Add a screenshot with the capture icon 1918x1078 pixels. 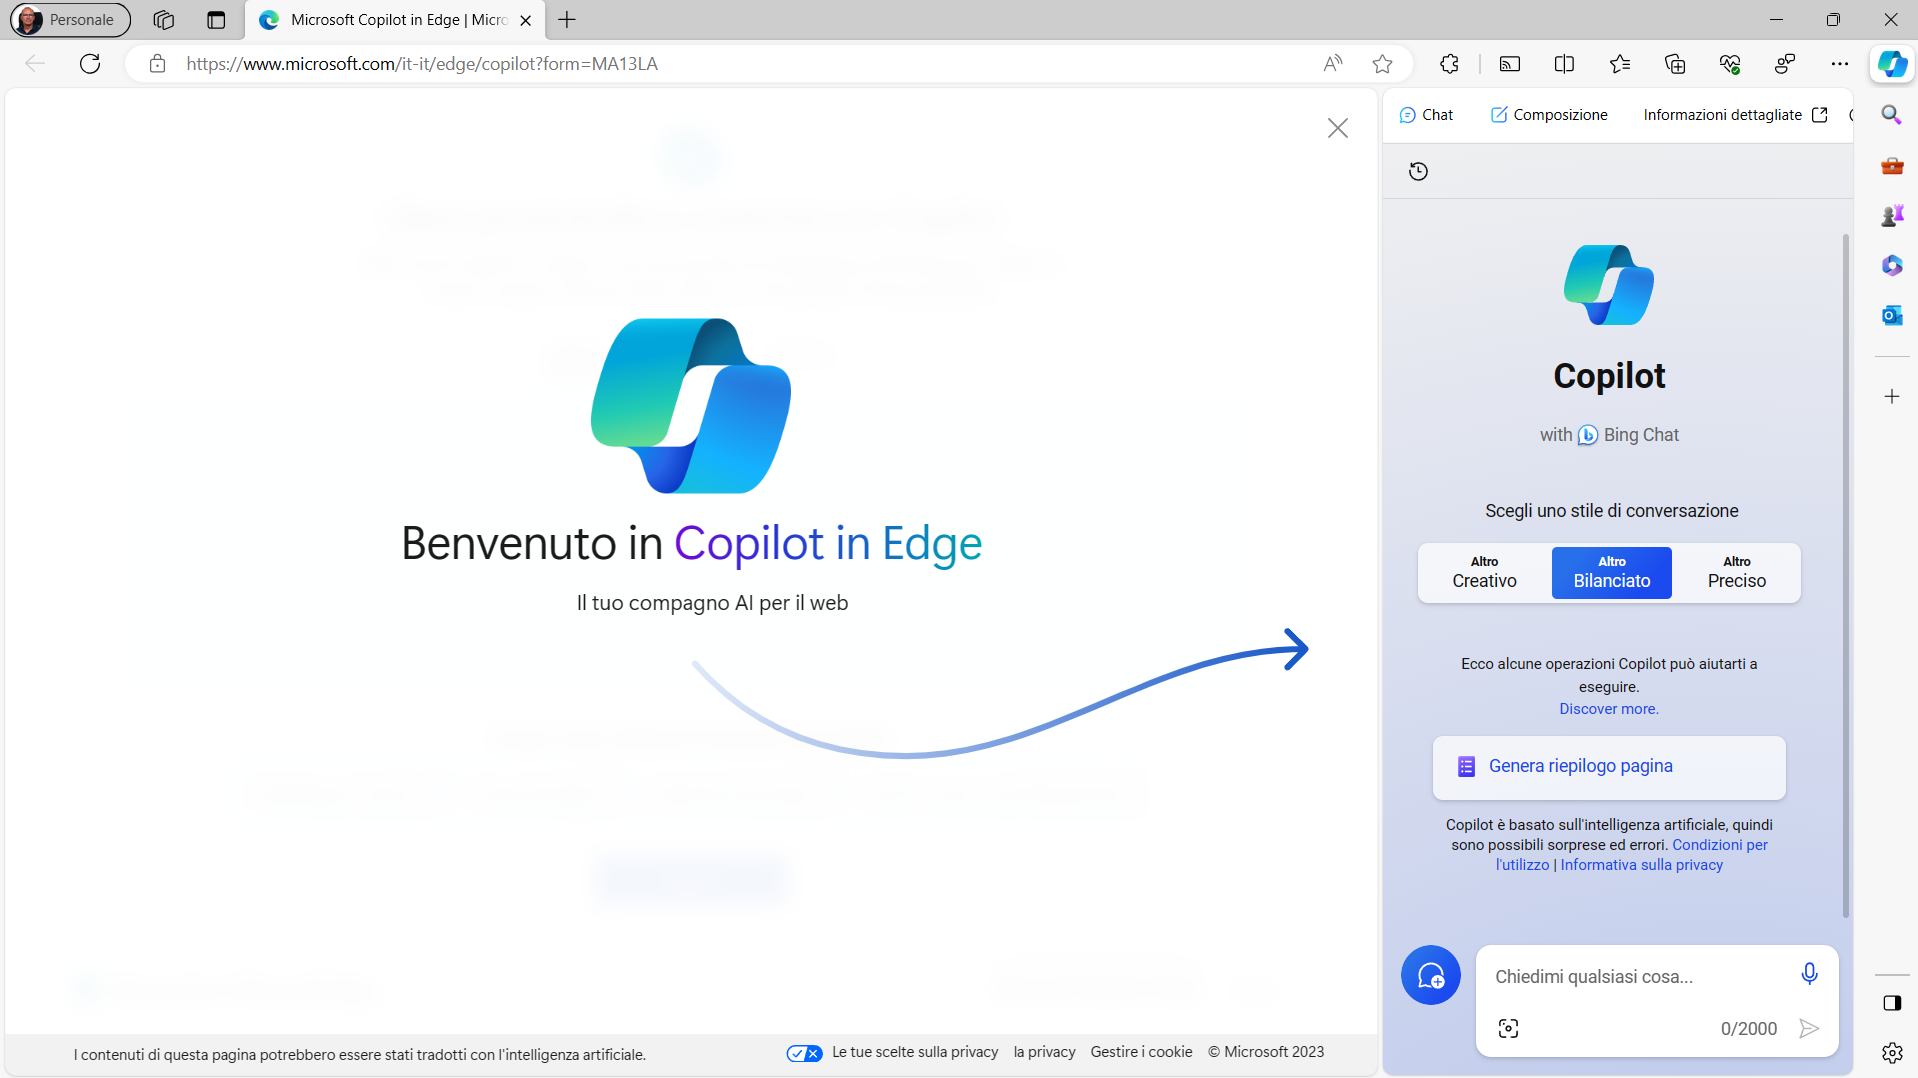click(x=1508, y=1029)
